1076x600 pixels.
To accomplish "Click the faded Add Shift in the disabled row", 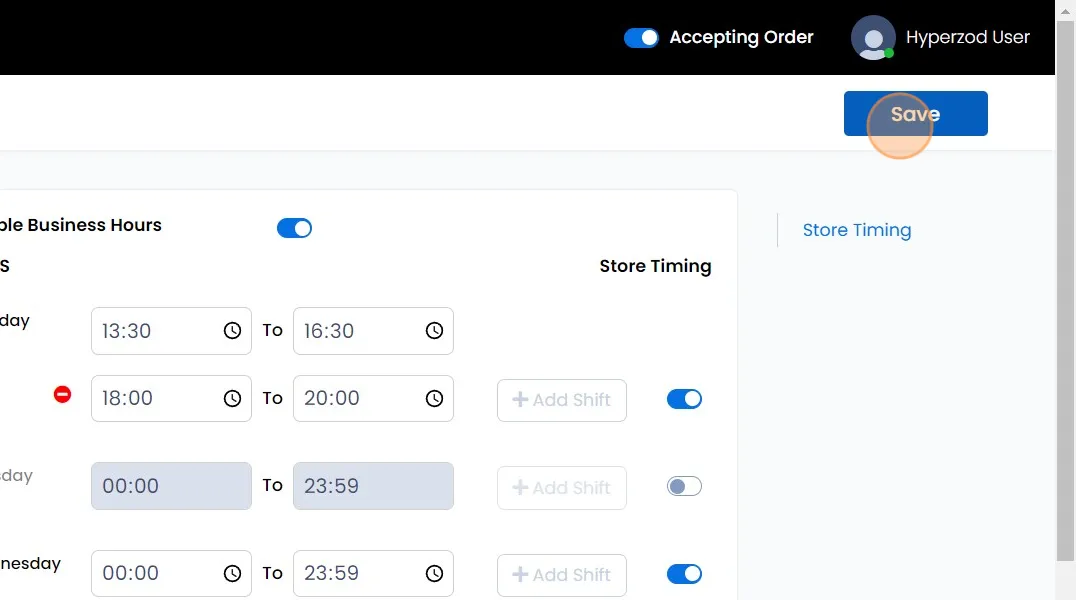I will click(561, 487).
